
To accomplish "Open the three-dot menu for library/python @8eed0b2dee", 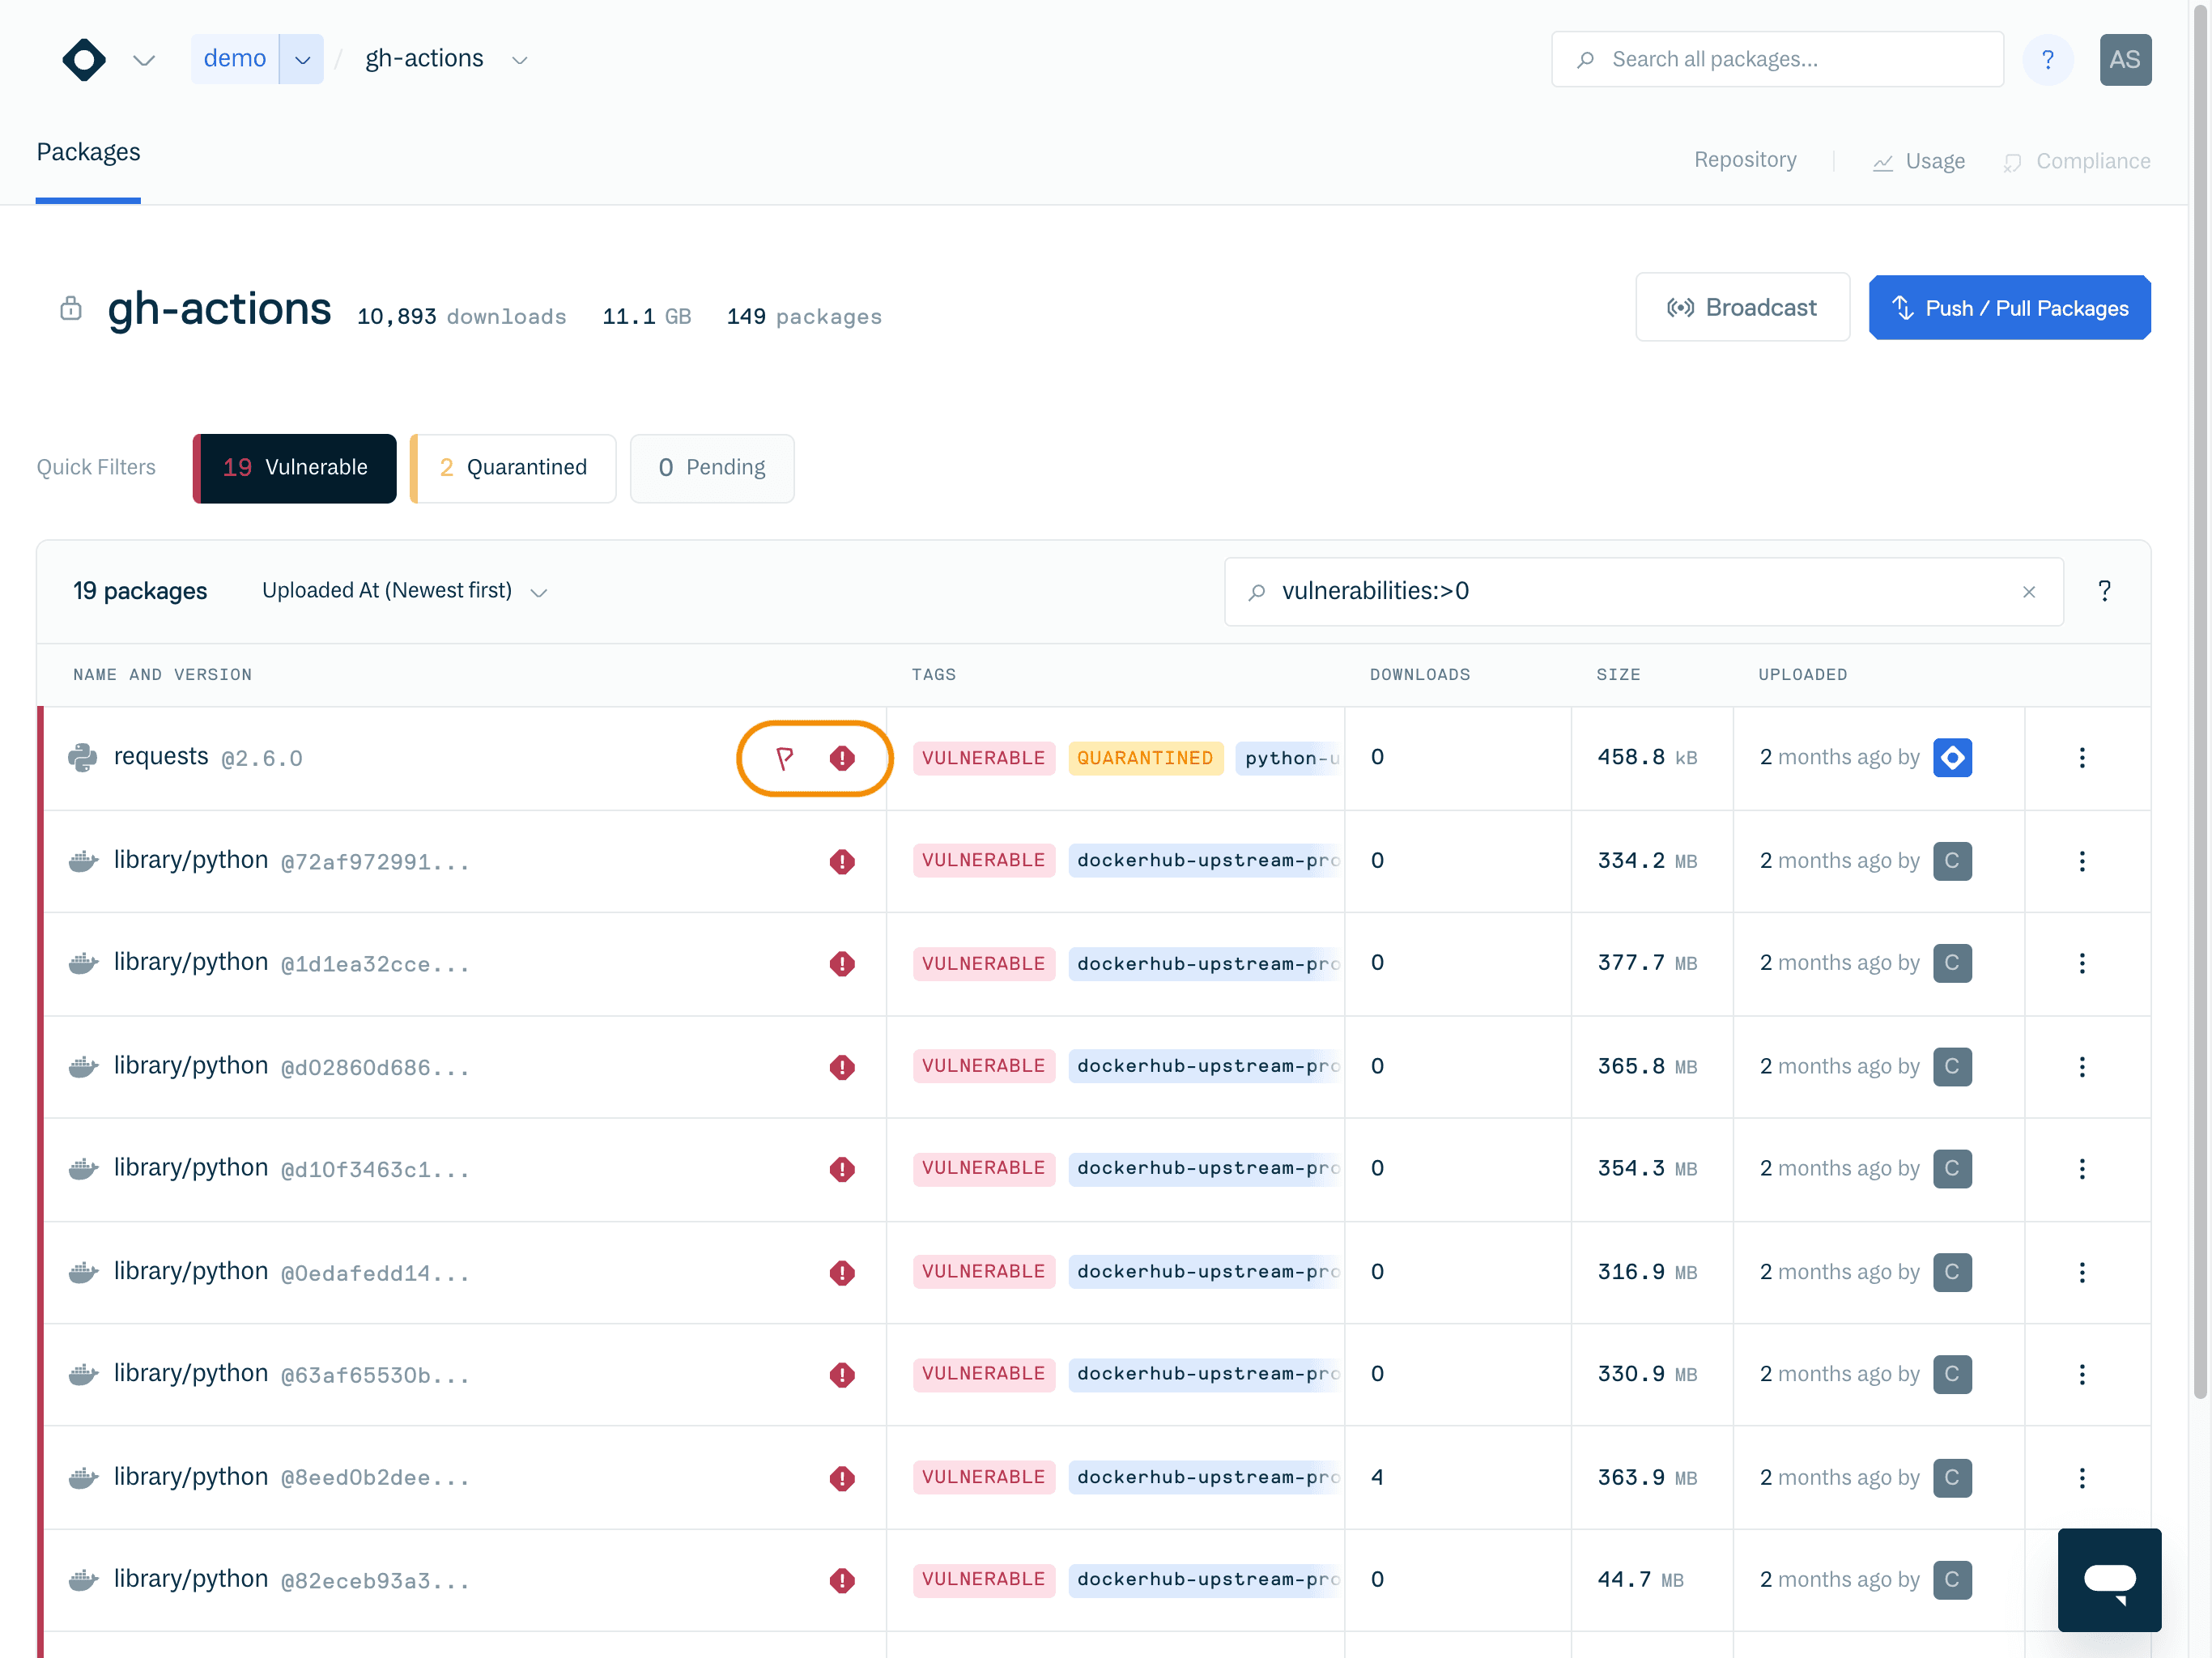I will [x=2082, y=1478].
